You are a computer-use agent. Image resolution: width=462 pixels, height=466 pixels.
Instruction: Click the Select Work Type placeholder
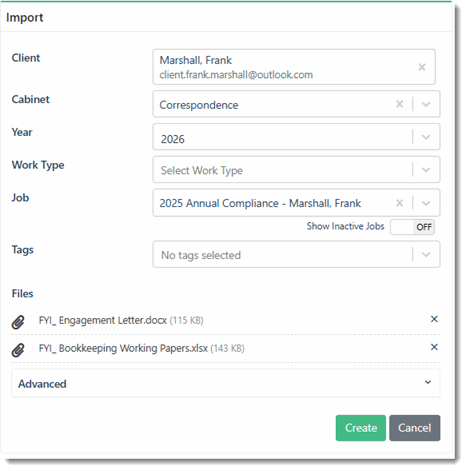tap(202, 170)
